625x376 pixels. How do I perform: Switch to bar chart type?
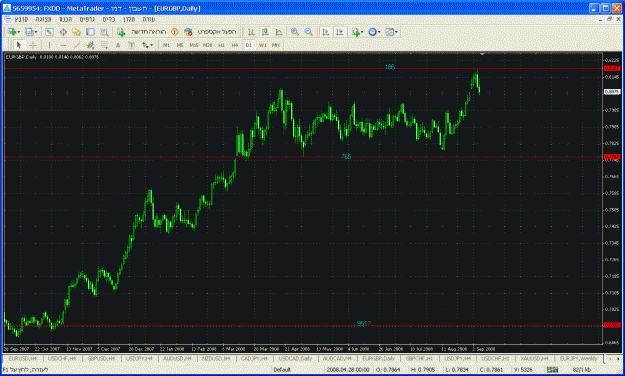pos(251,32)
